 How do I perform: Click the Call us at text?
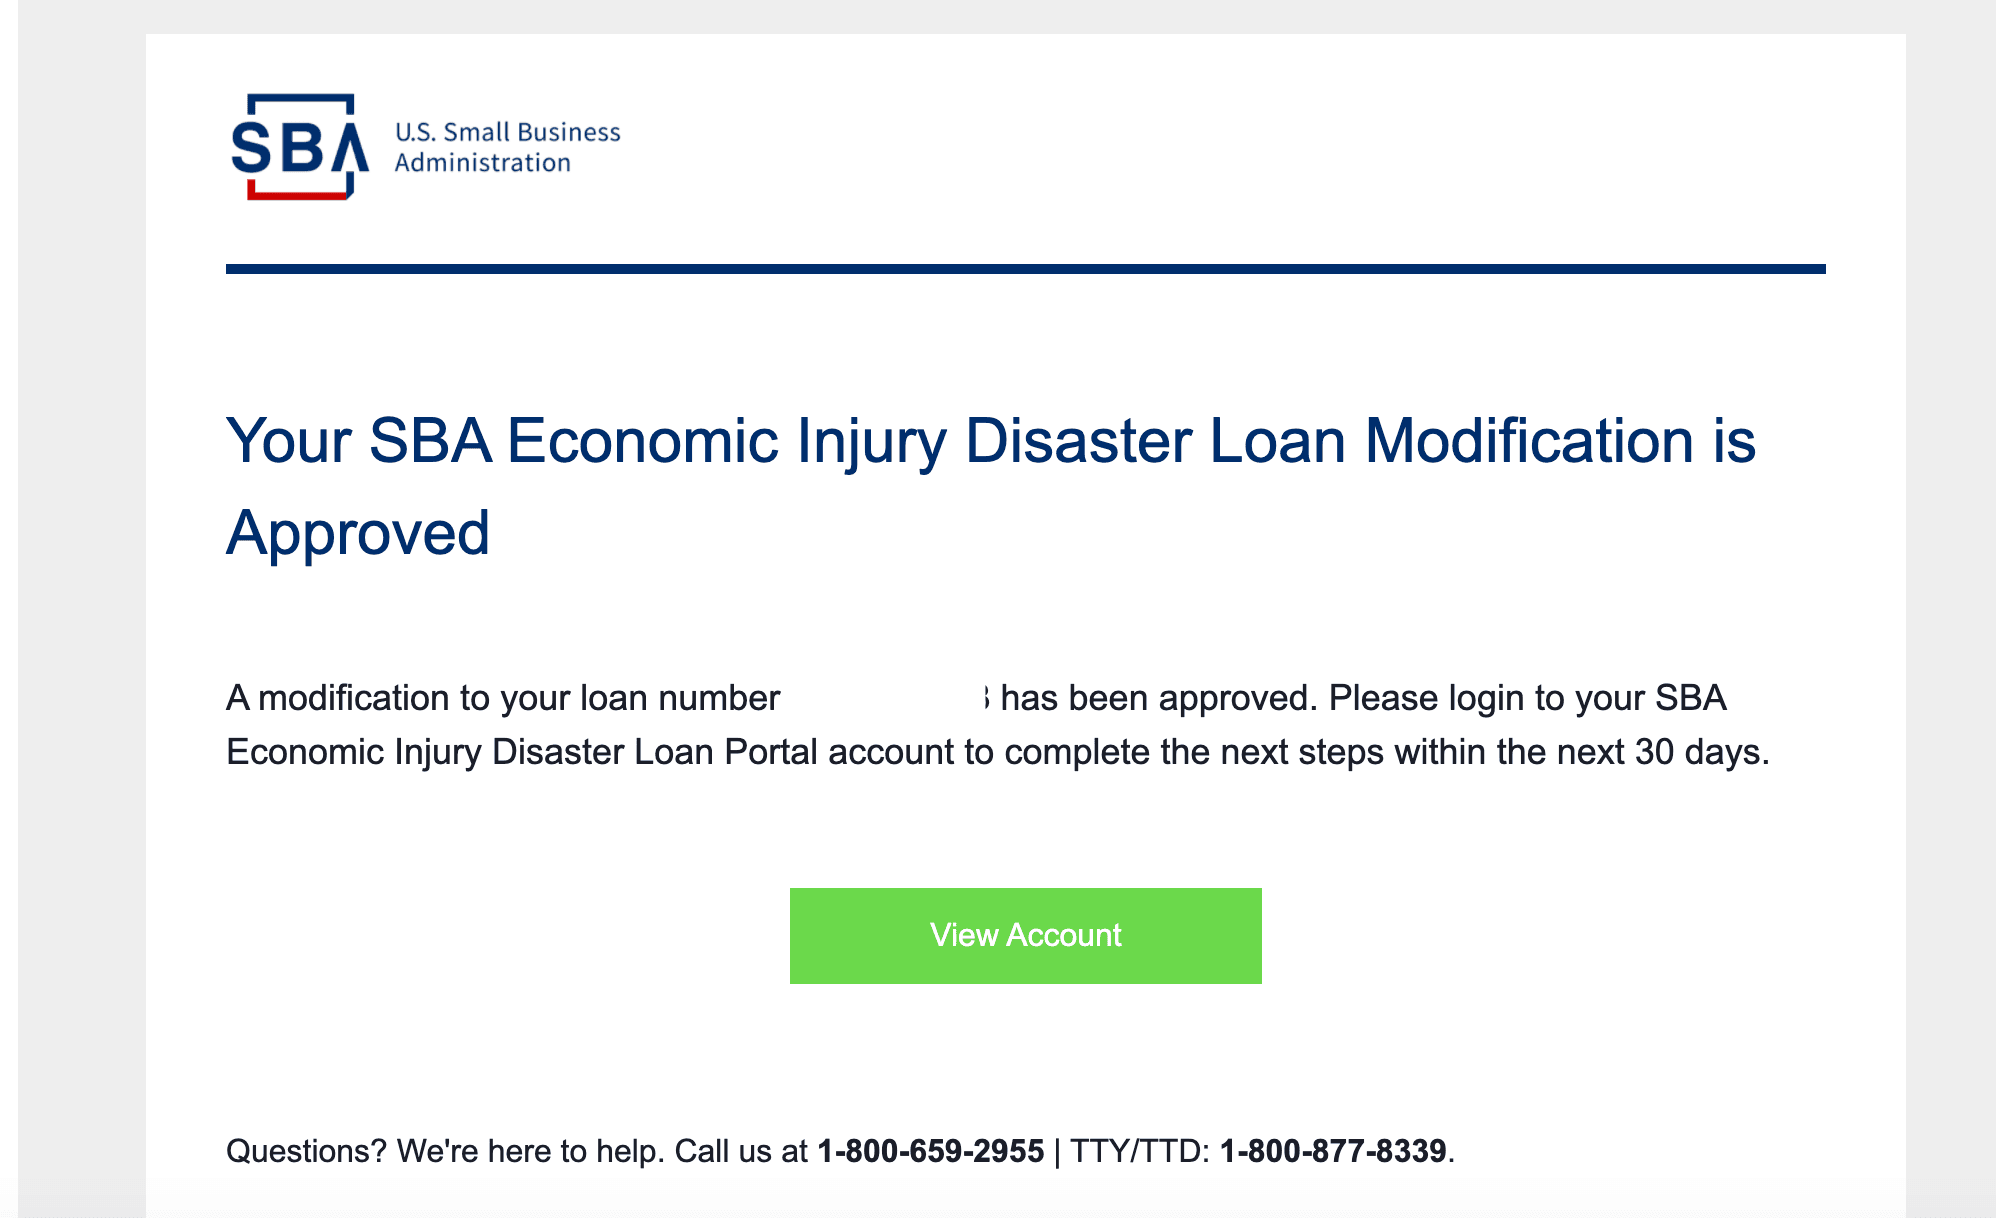[x=741, y=1151]
